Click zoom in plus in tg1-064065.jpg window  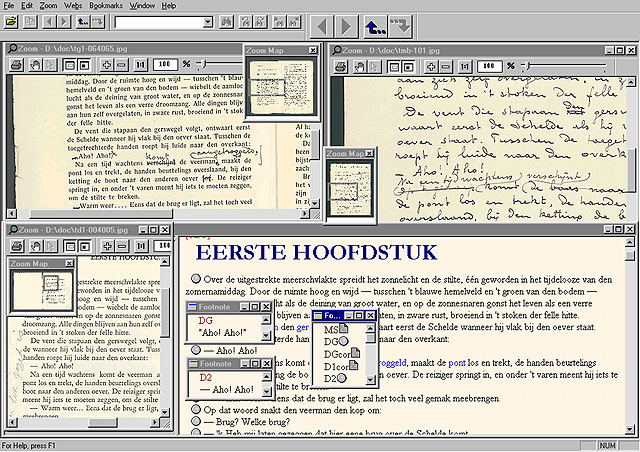(x=107, y=65)
